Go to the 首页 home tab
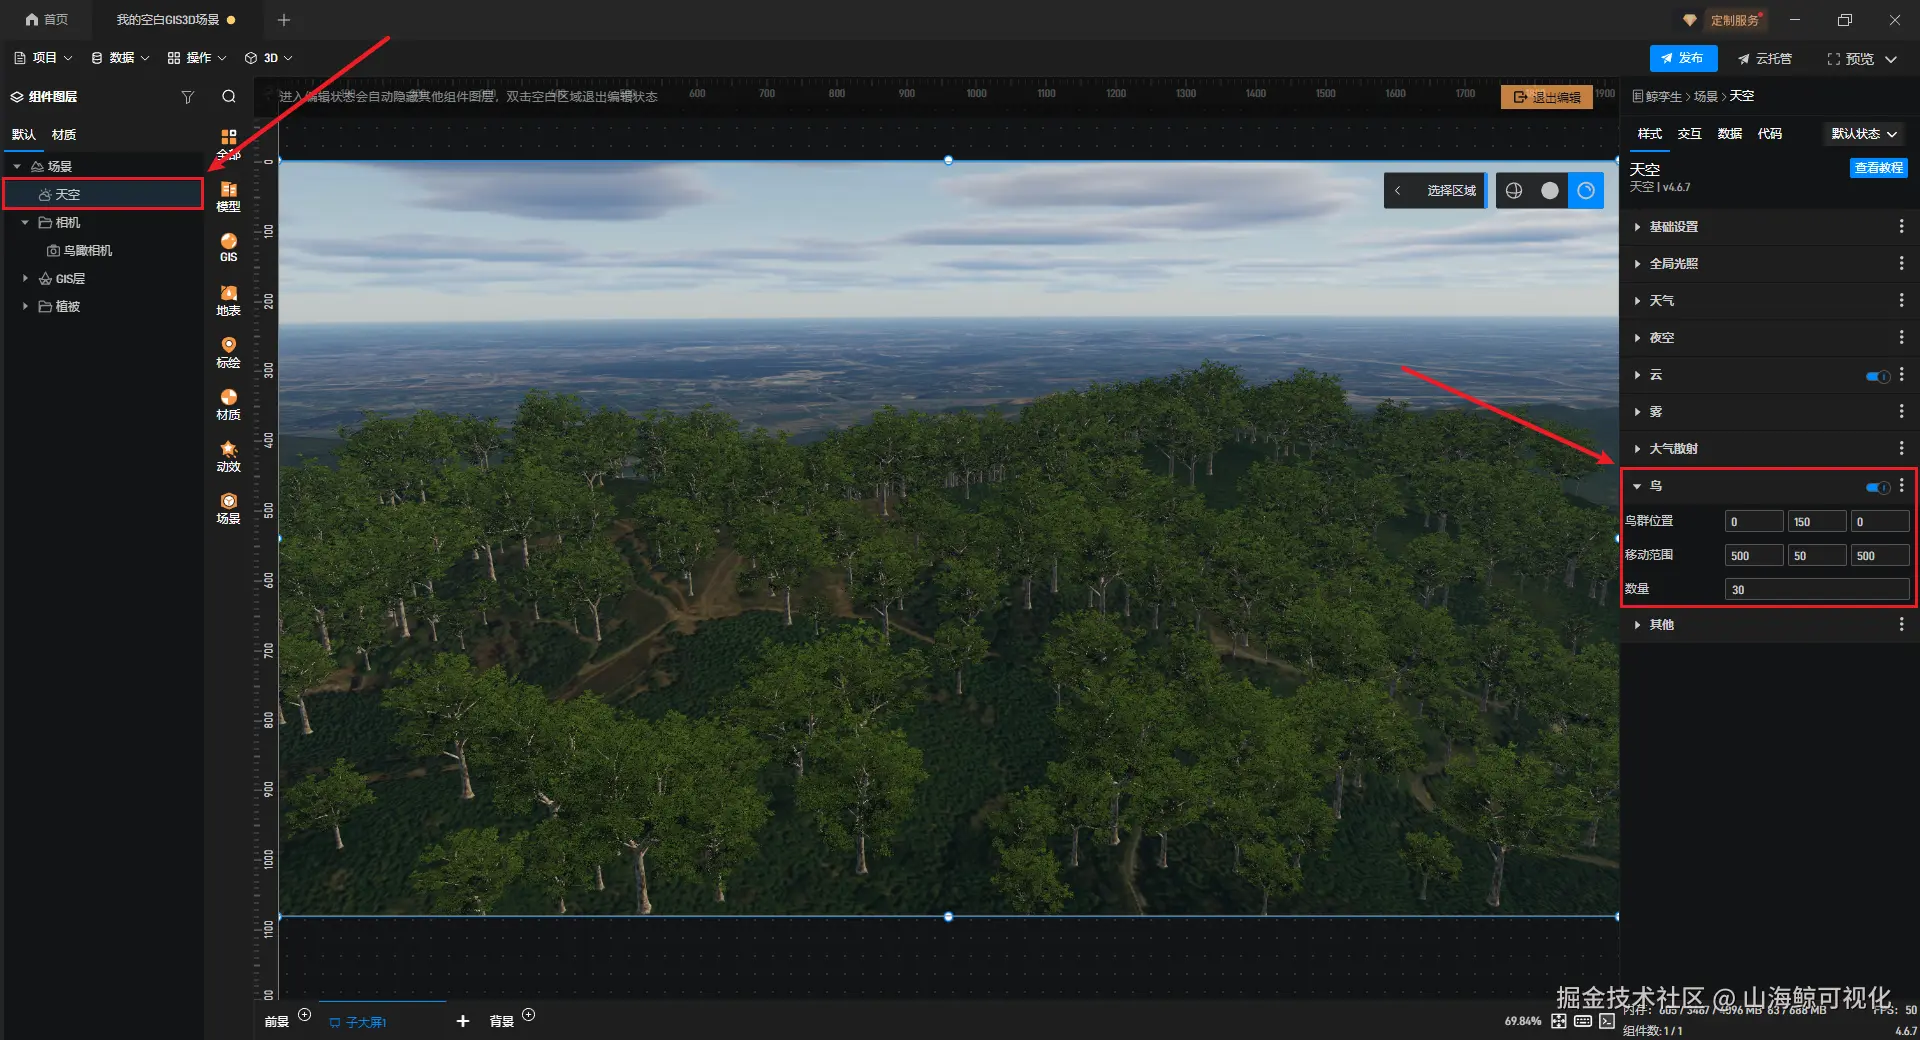This screenshot has width=1920, height=1040. [47, 20]
